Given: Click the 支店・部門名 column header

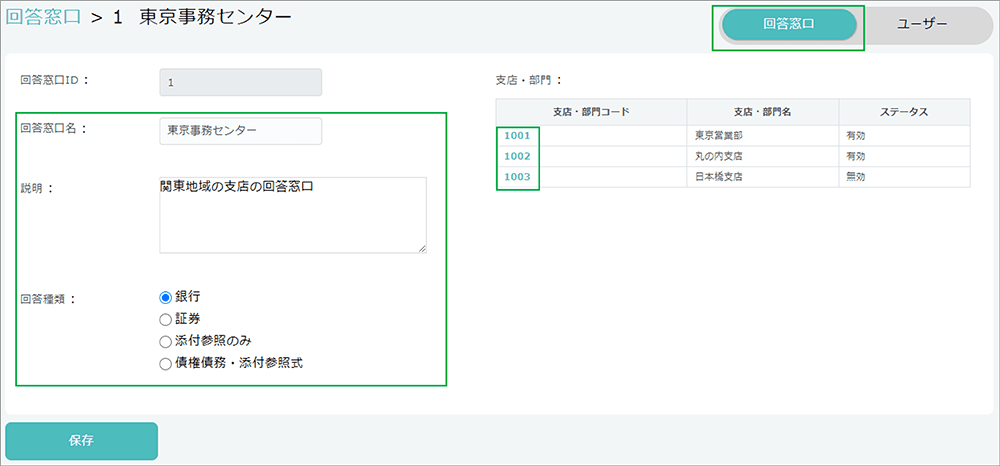Looking at the screenshot, I should (x=762, y=111).
